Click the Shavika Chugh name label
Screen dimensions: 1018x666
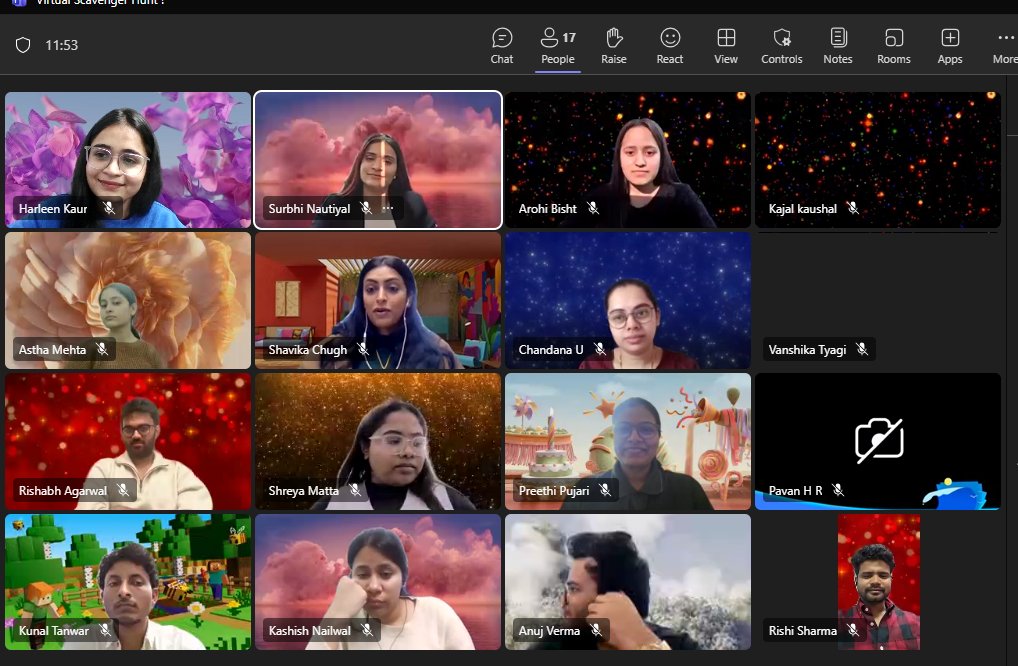pyautogui.click(x=308, y=350)
